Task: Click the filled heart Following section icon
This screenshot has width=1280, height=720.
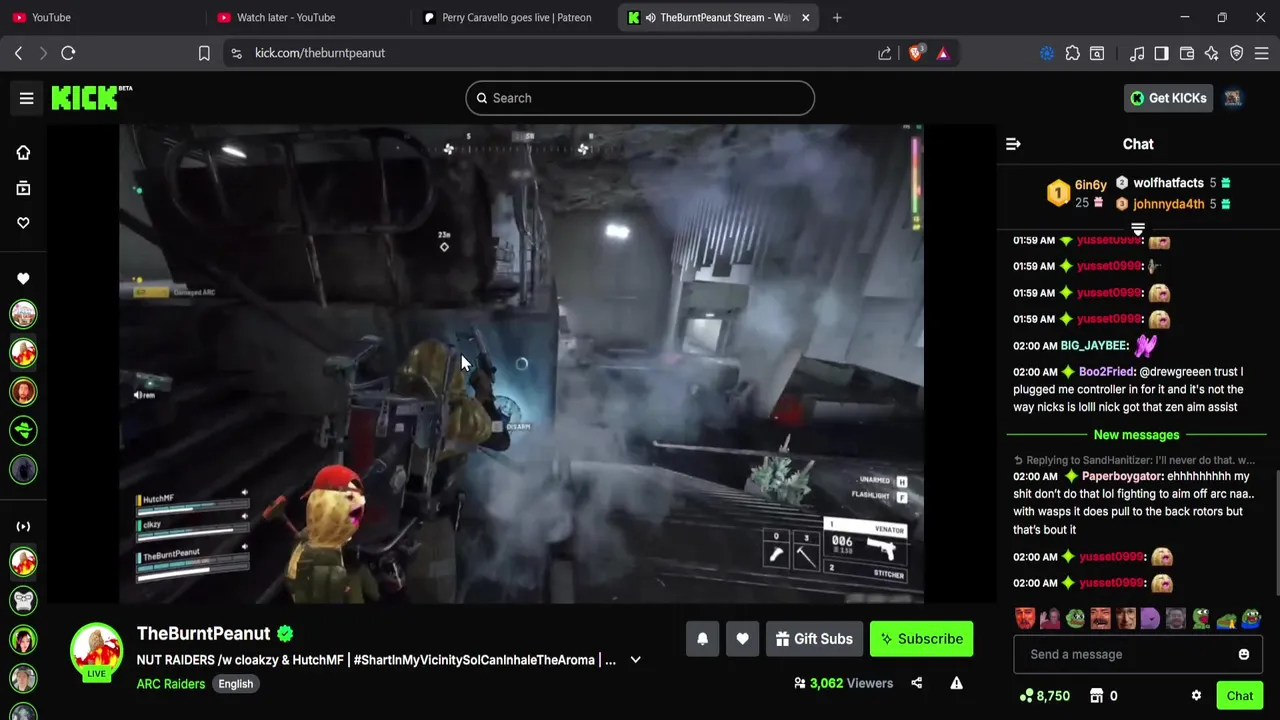Action: (23, 278)
